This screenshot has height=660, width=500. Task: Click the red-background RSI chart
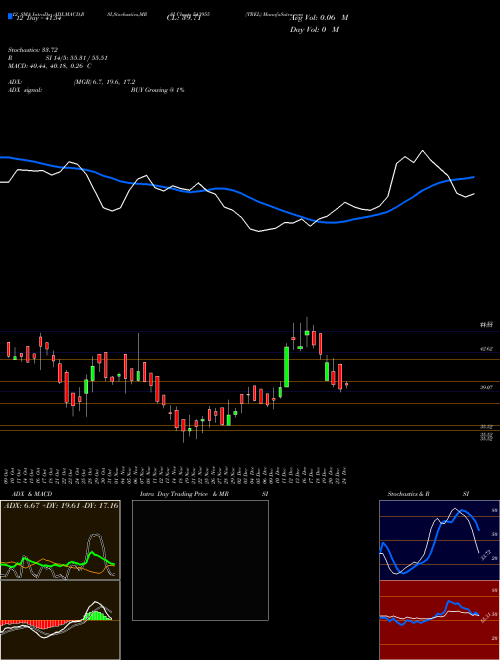[x=439, y=620]
